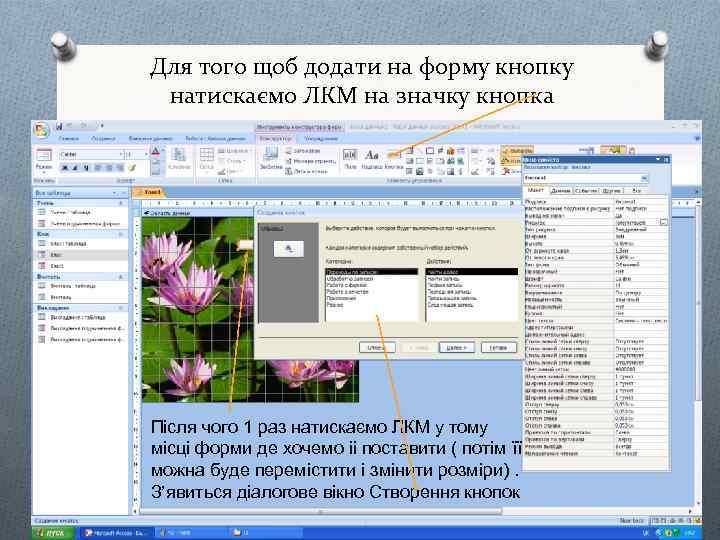Switch to Все tab in property sheet

tap(636, 190)
